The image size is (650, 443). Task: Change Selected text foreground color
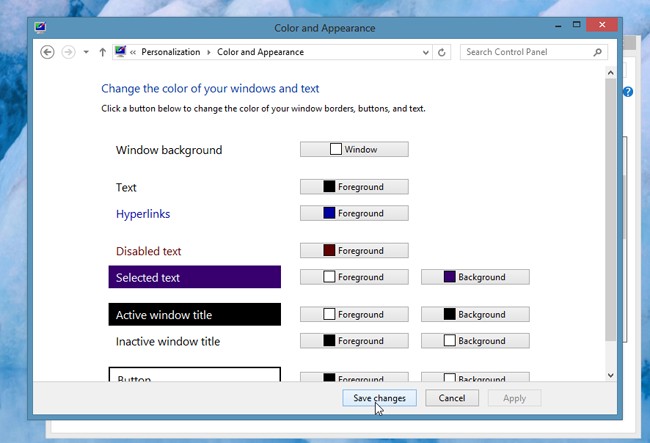354,277
